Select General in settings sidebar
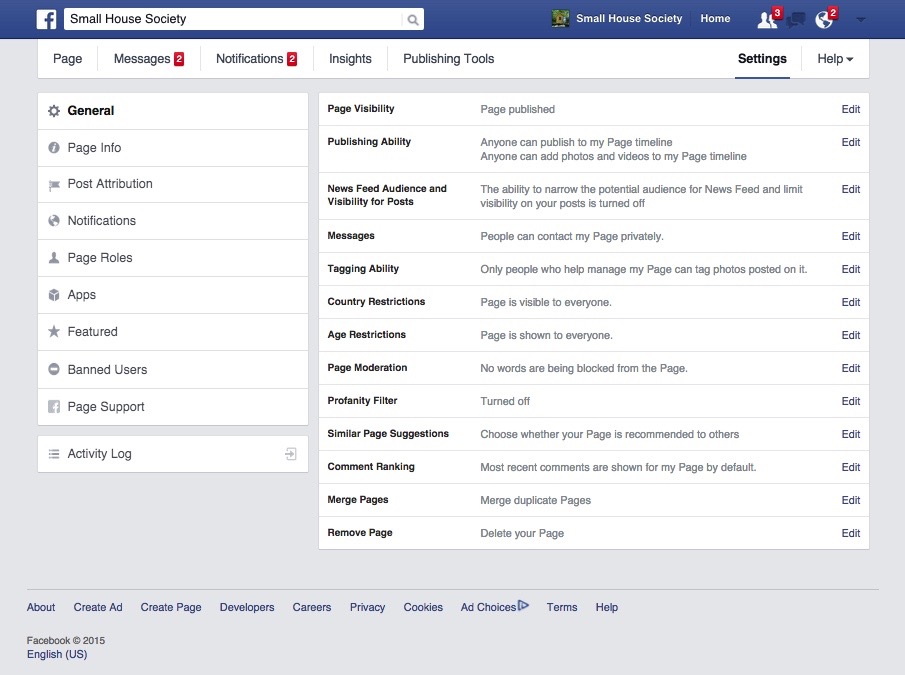The width and height of the screenshot is (905, 675). point(173,111)
